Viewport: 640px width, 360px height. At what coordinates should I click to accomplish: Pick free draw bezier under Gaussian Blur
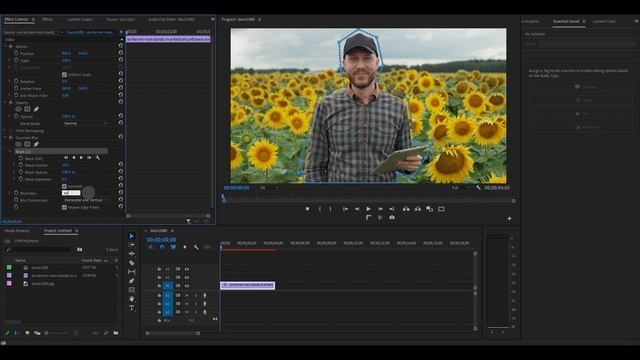36,144
